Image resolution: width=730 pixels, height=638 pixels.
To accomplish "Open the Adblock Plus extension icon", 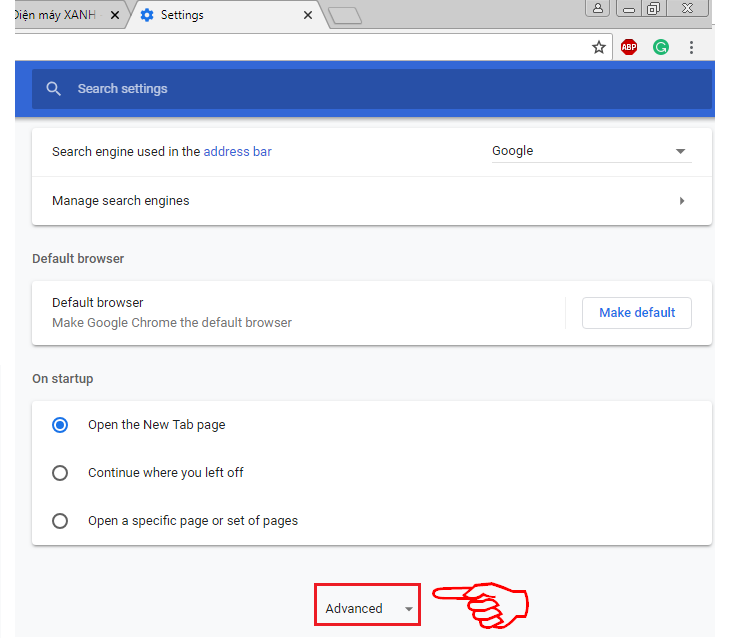I will 629,47.
